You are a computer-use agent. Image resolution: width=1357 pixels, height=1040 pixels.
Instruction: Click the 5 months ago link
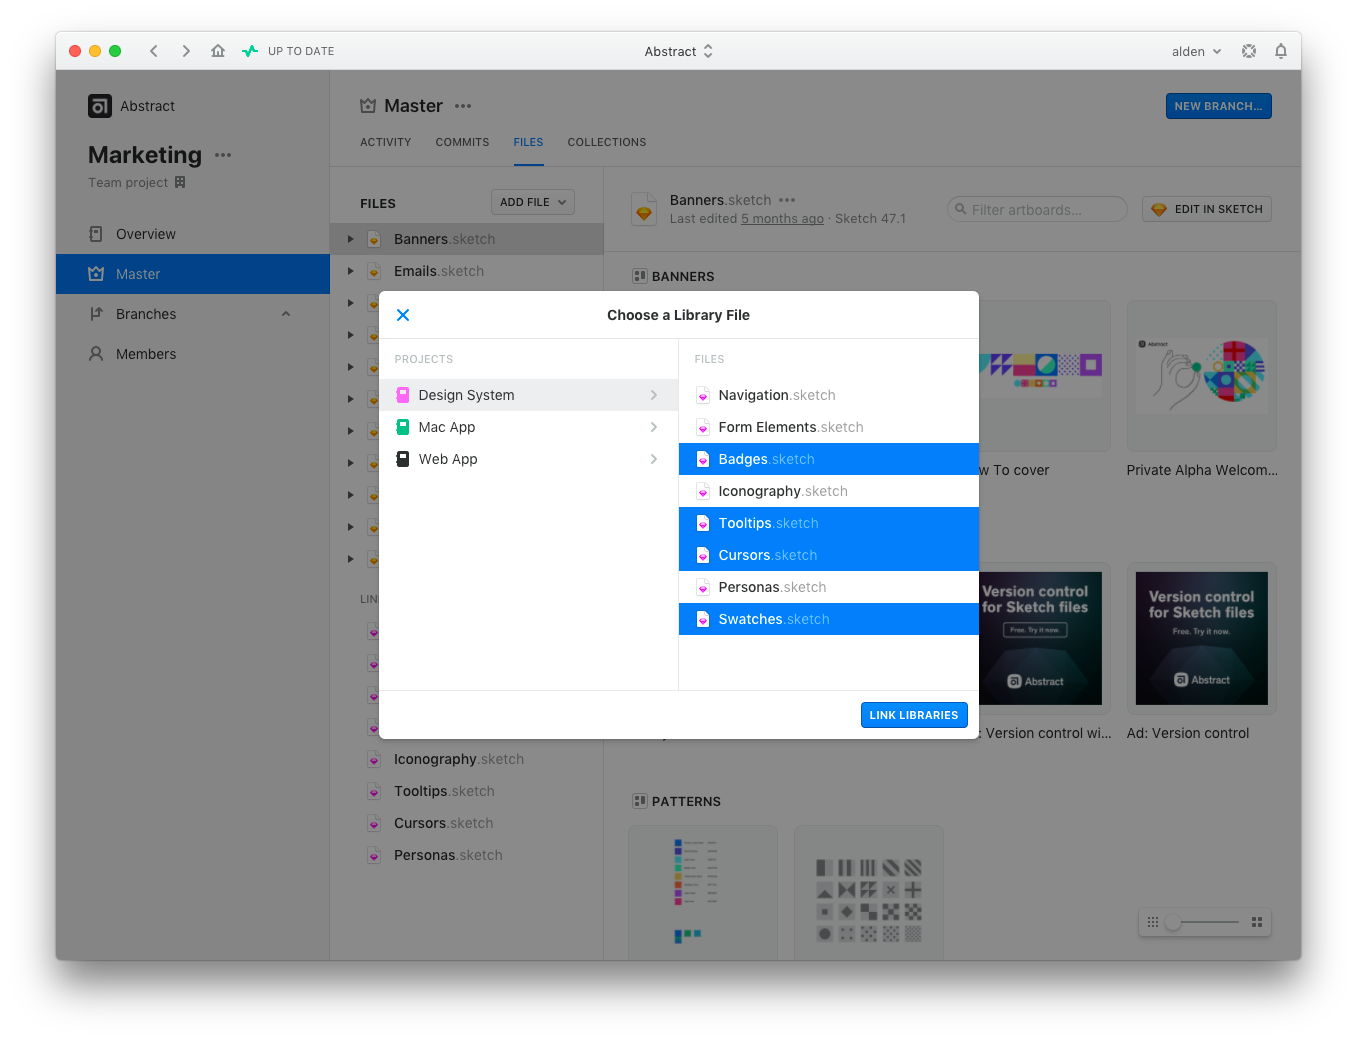coord(782,219)
